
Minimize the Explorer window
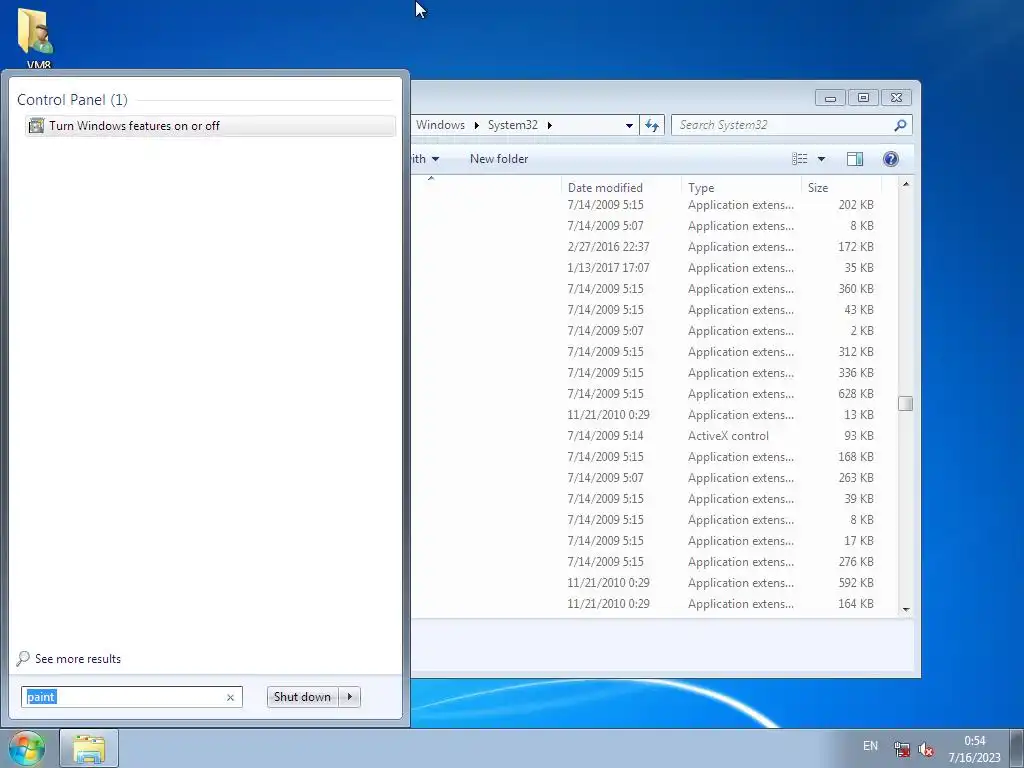(830, 98)
